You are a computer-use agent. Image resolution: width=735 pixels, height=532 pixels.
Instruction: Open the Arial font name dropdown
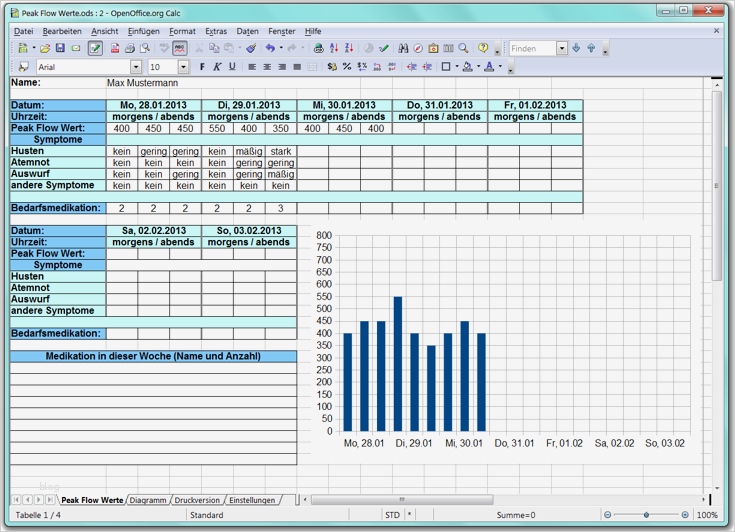tap(138, 67)
